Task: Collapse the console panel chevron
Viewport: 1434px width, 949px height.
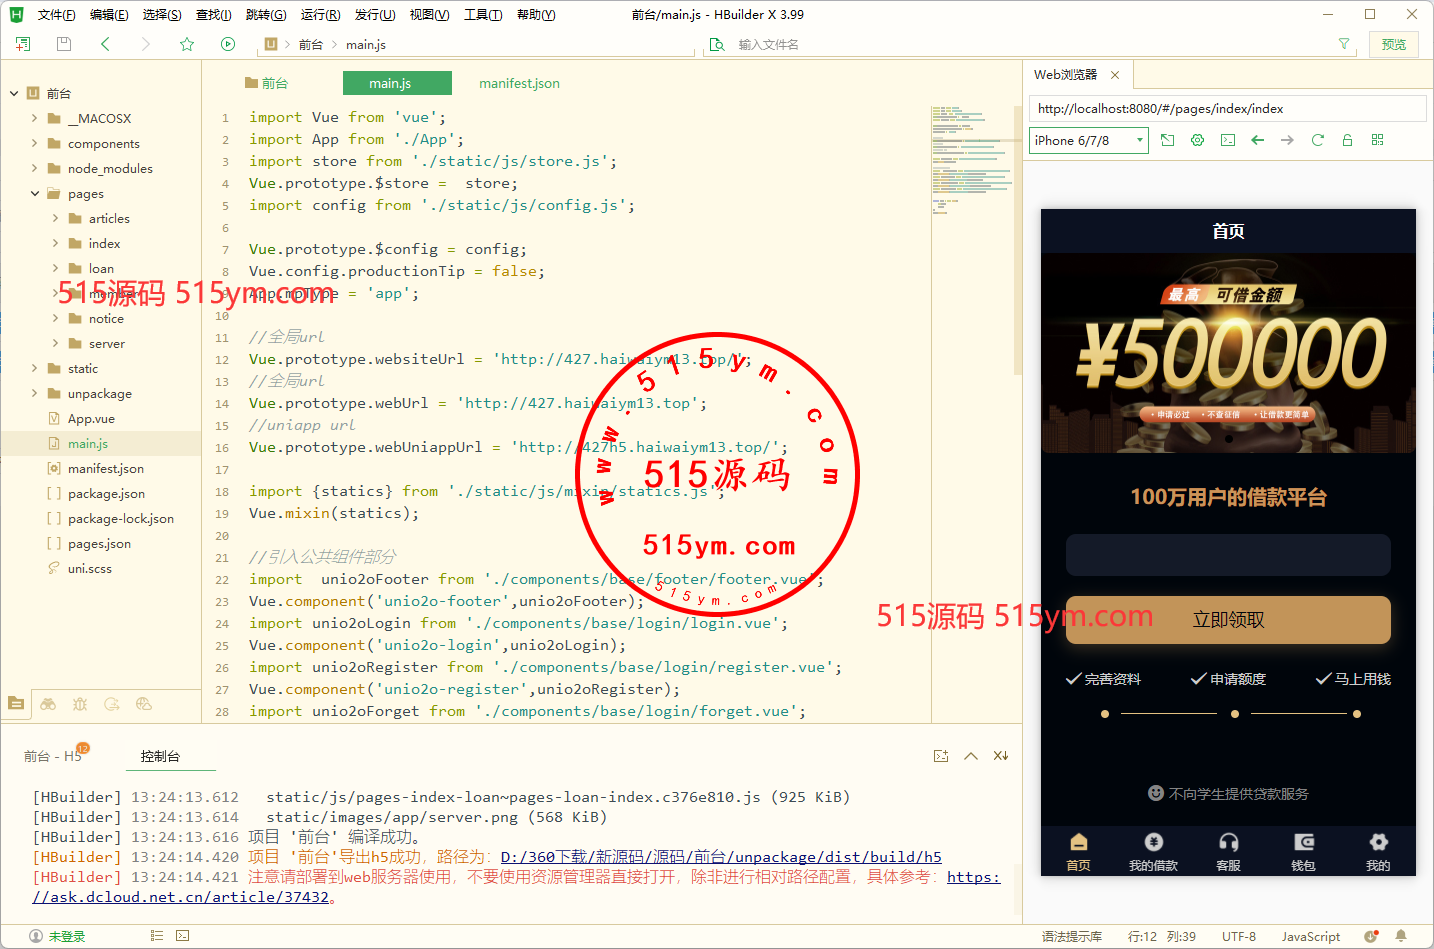Action: pos(971,756)
